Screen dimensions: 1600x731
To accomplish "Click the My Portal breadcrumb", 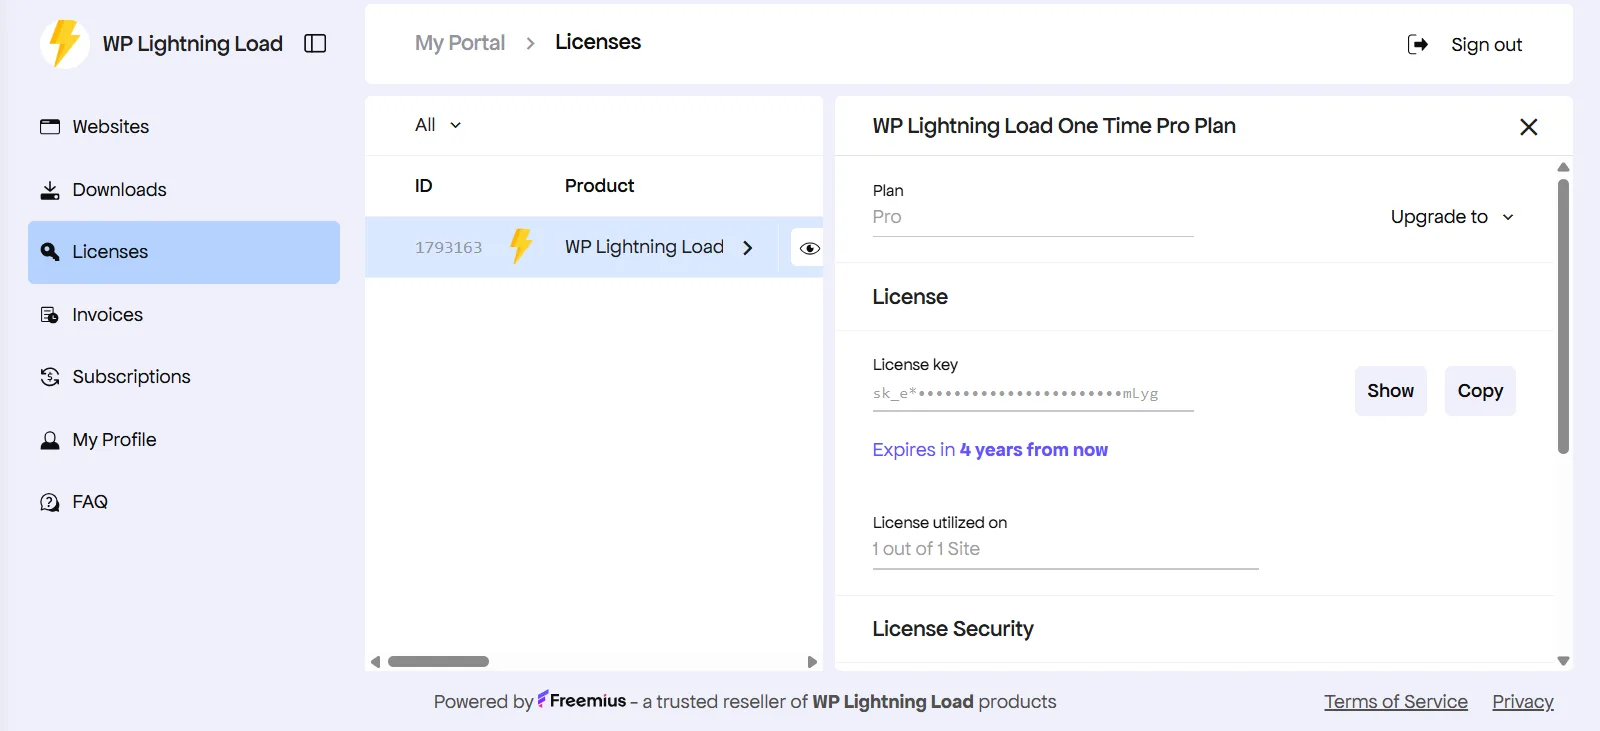I will point(460,43).
